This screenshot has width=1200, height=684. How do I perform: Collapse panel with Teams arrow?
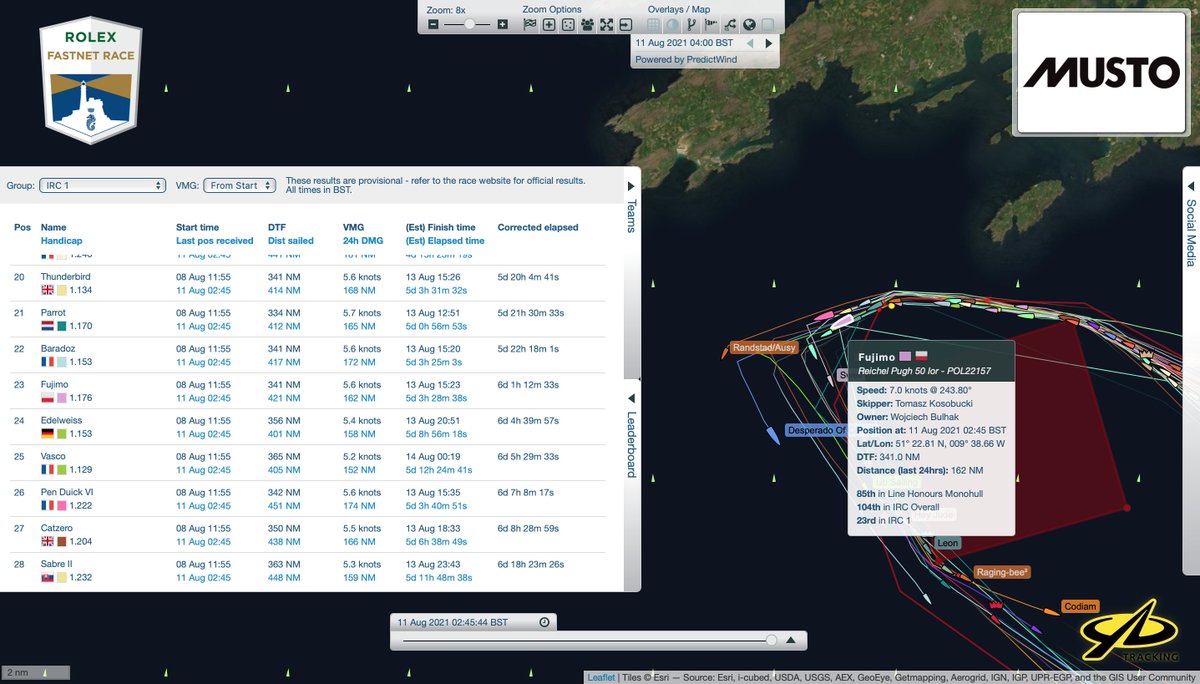631,186
